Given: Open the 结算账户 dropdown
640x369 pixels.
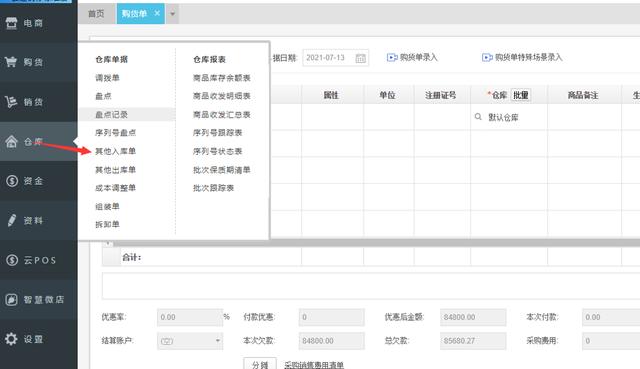Looking at the screenshot, I should pyautogui.click(x=190, y=341).
